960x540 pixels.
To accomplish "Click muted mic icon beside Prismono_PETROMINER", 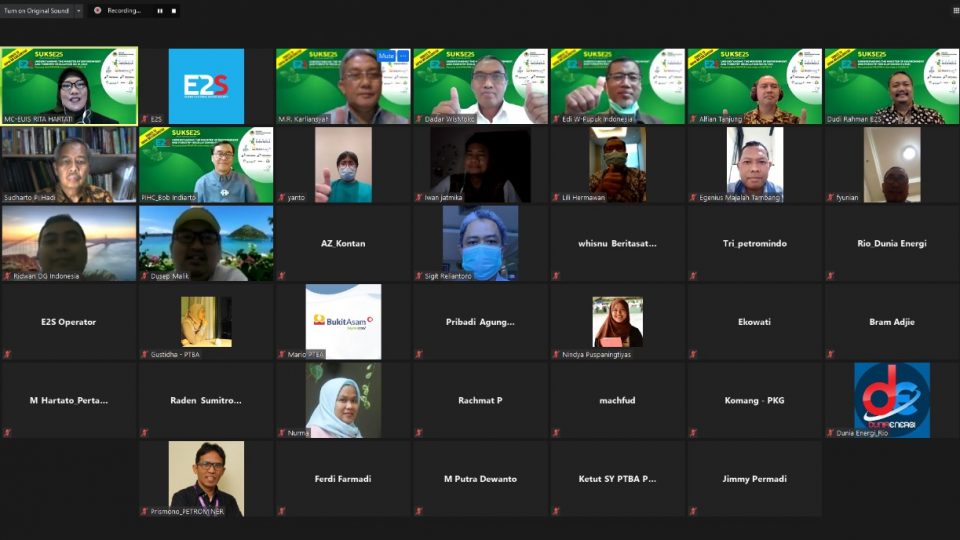I will (x=144, y=511).
